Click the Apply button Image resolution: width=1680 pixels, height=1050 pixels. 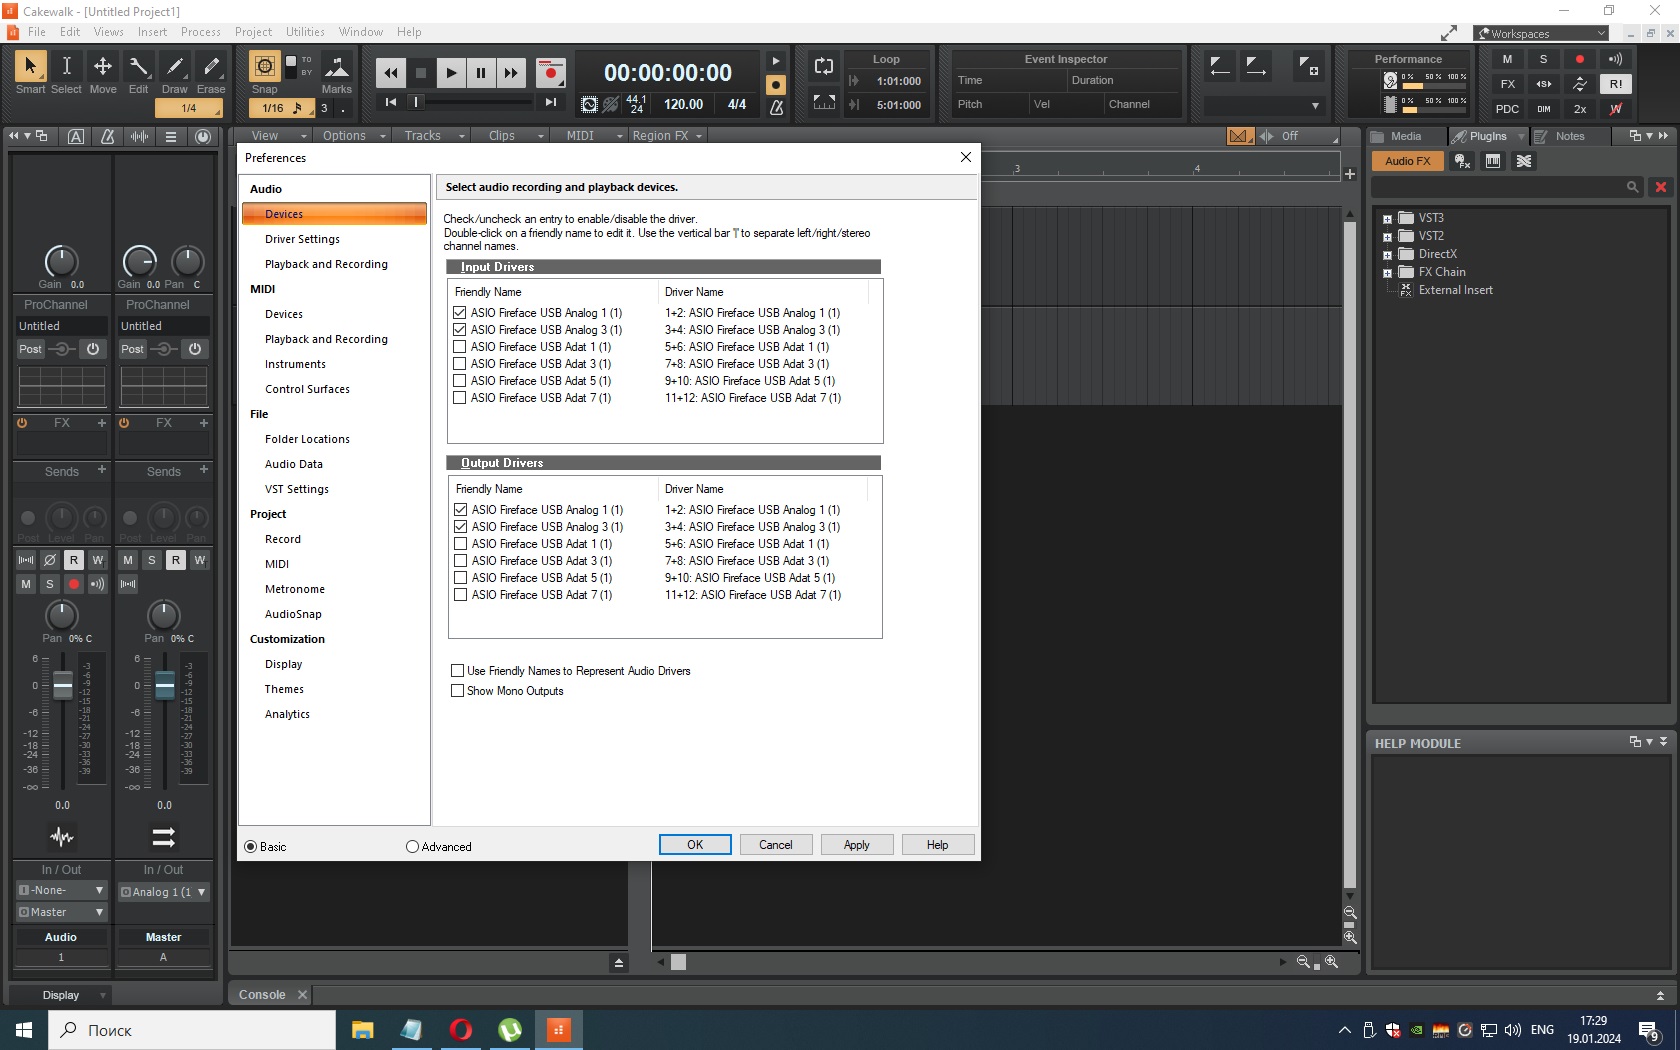pyautogui.click(x=856, y=845)
